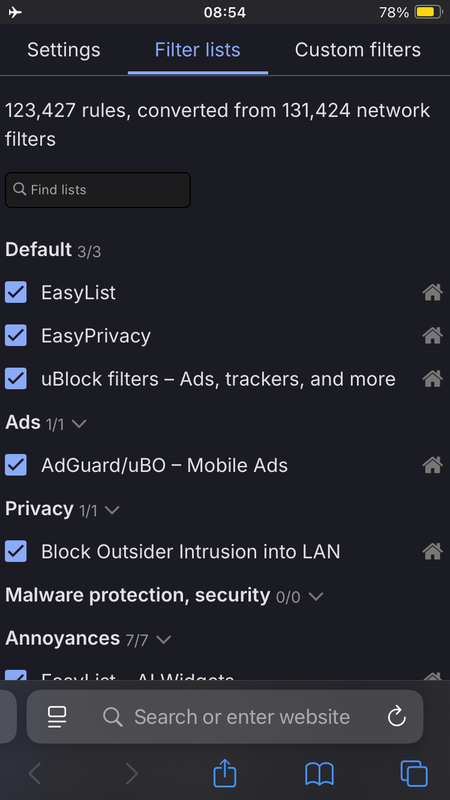The image size is (450, 800).
Task: Expand Malware protection, security section
Action: (x=316, y=596)
